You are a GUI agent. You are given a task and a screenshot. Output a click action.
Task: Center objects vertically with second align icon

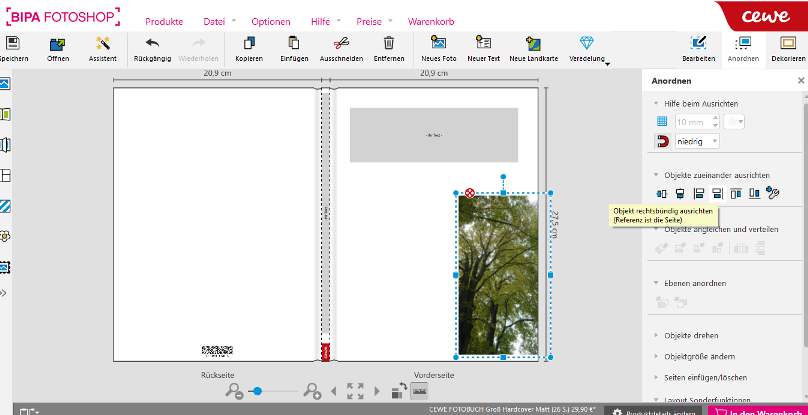680,193
